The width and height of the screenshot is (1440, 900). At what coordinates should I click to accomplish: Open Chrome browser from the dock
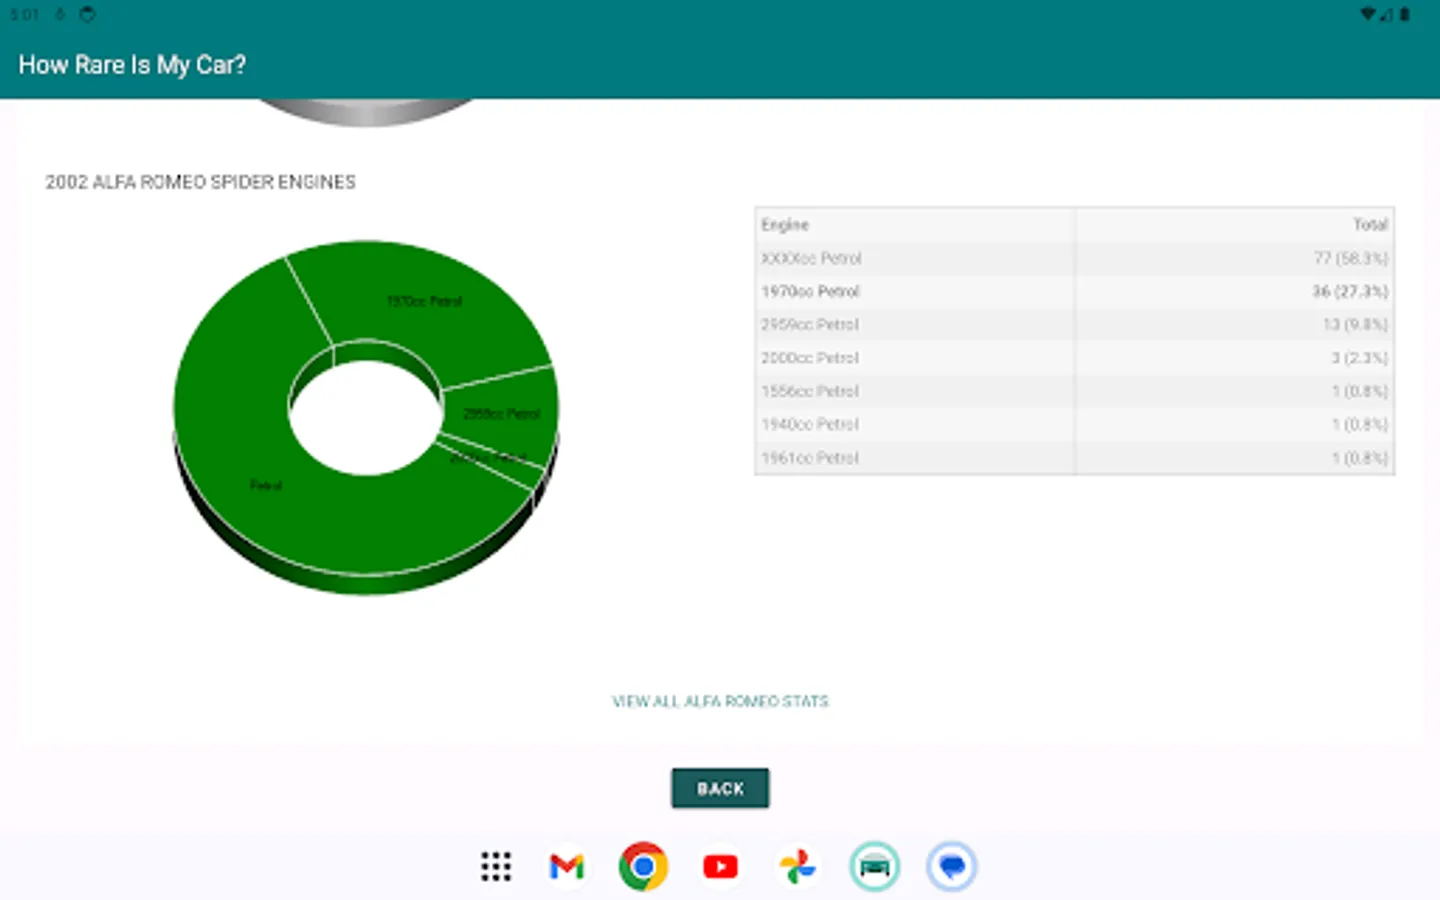click(x=643, y=866)
